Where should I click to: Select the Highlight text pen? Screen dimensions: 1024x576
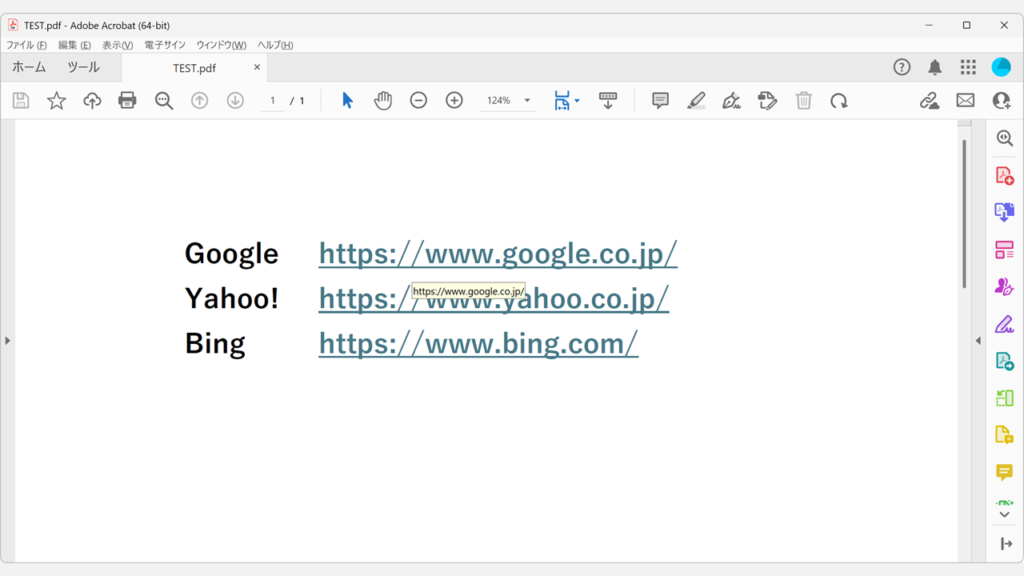coord(696,101)
